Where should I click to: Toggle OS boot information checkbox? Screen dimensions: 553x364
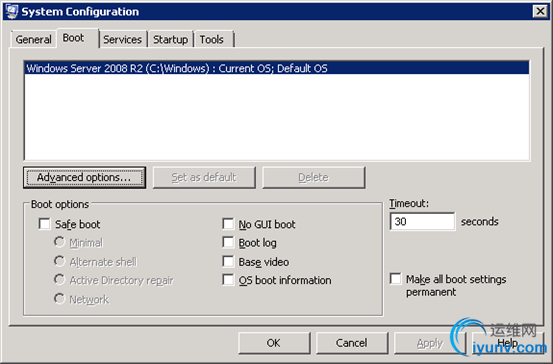pyautogui.click(x=228, y=280)
